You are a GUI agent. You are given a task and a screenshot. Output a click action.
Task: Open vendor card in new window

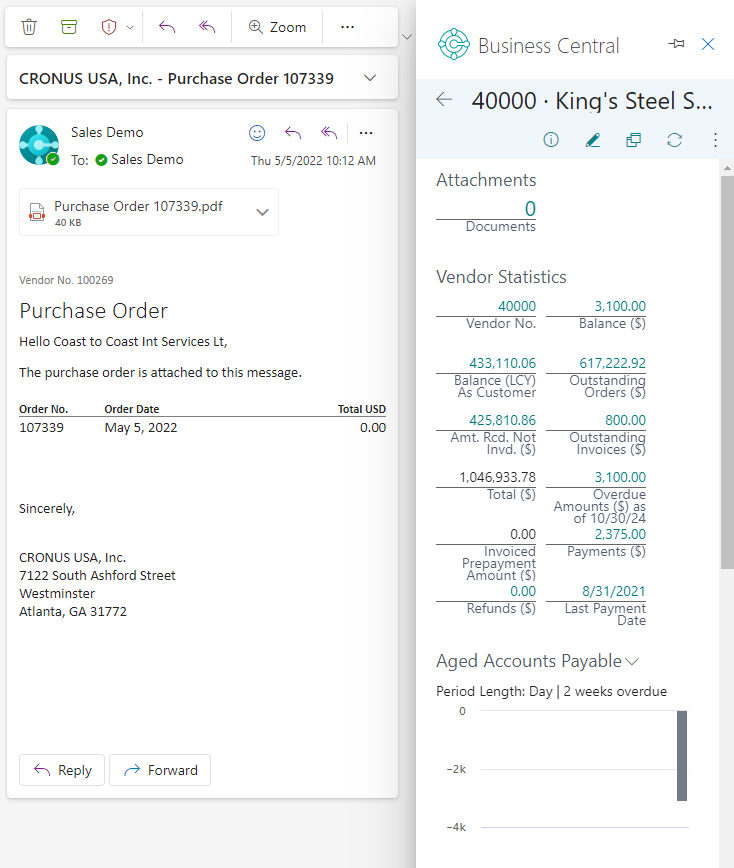coord(633,140)
